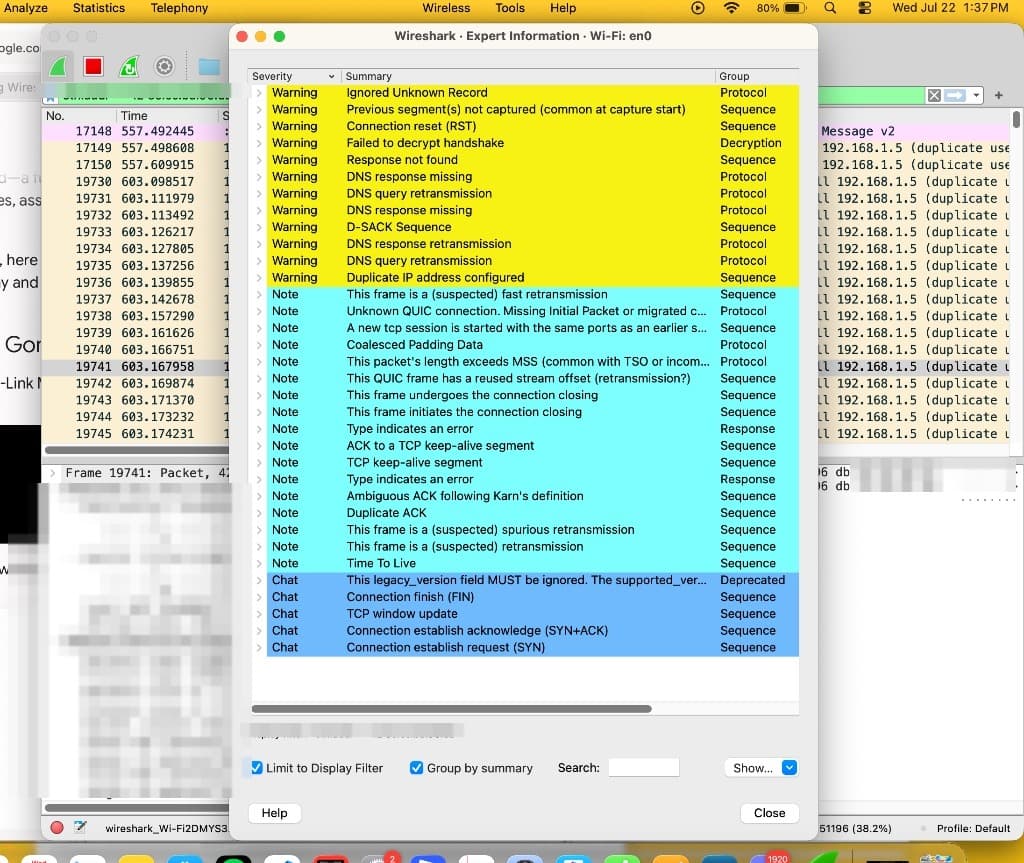Viewport: 1024px width, 863px height.
Task: Add filter button with the plus icon
Action: [x=998, y=95]
